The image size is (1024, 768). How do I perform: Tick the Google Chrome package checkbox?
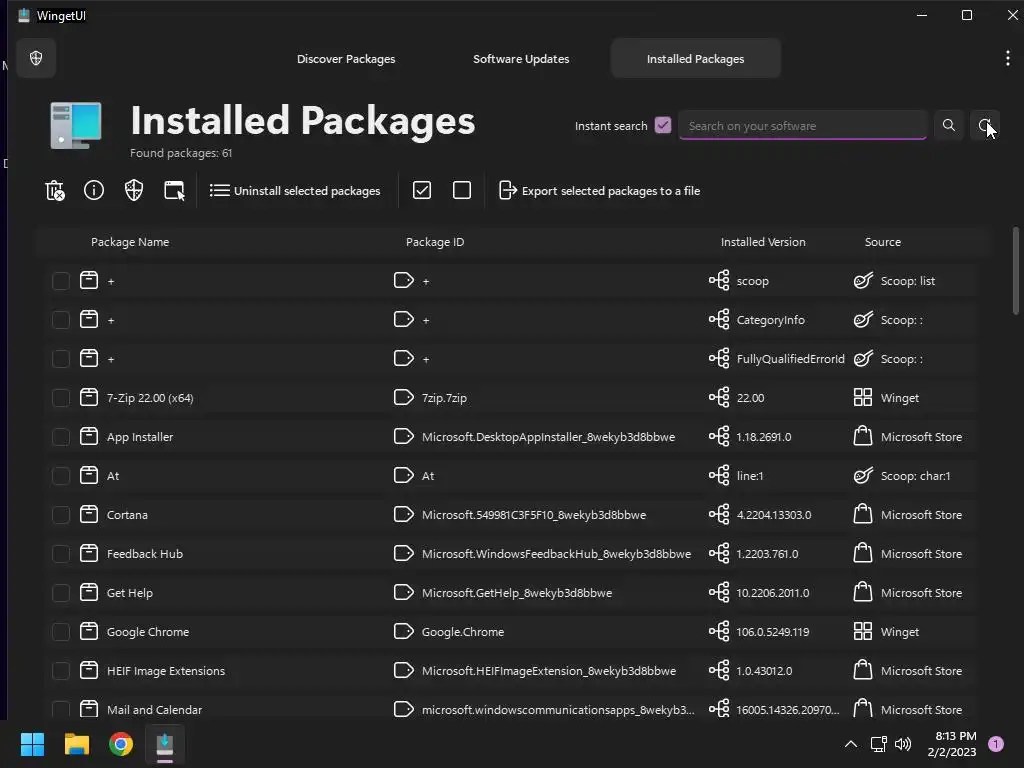click(x=61, y=632)
